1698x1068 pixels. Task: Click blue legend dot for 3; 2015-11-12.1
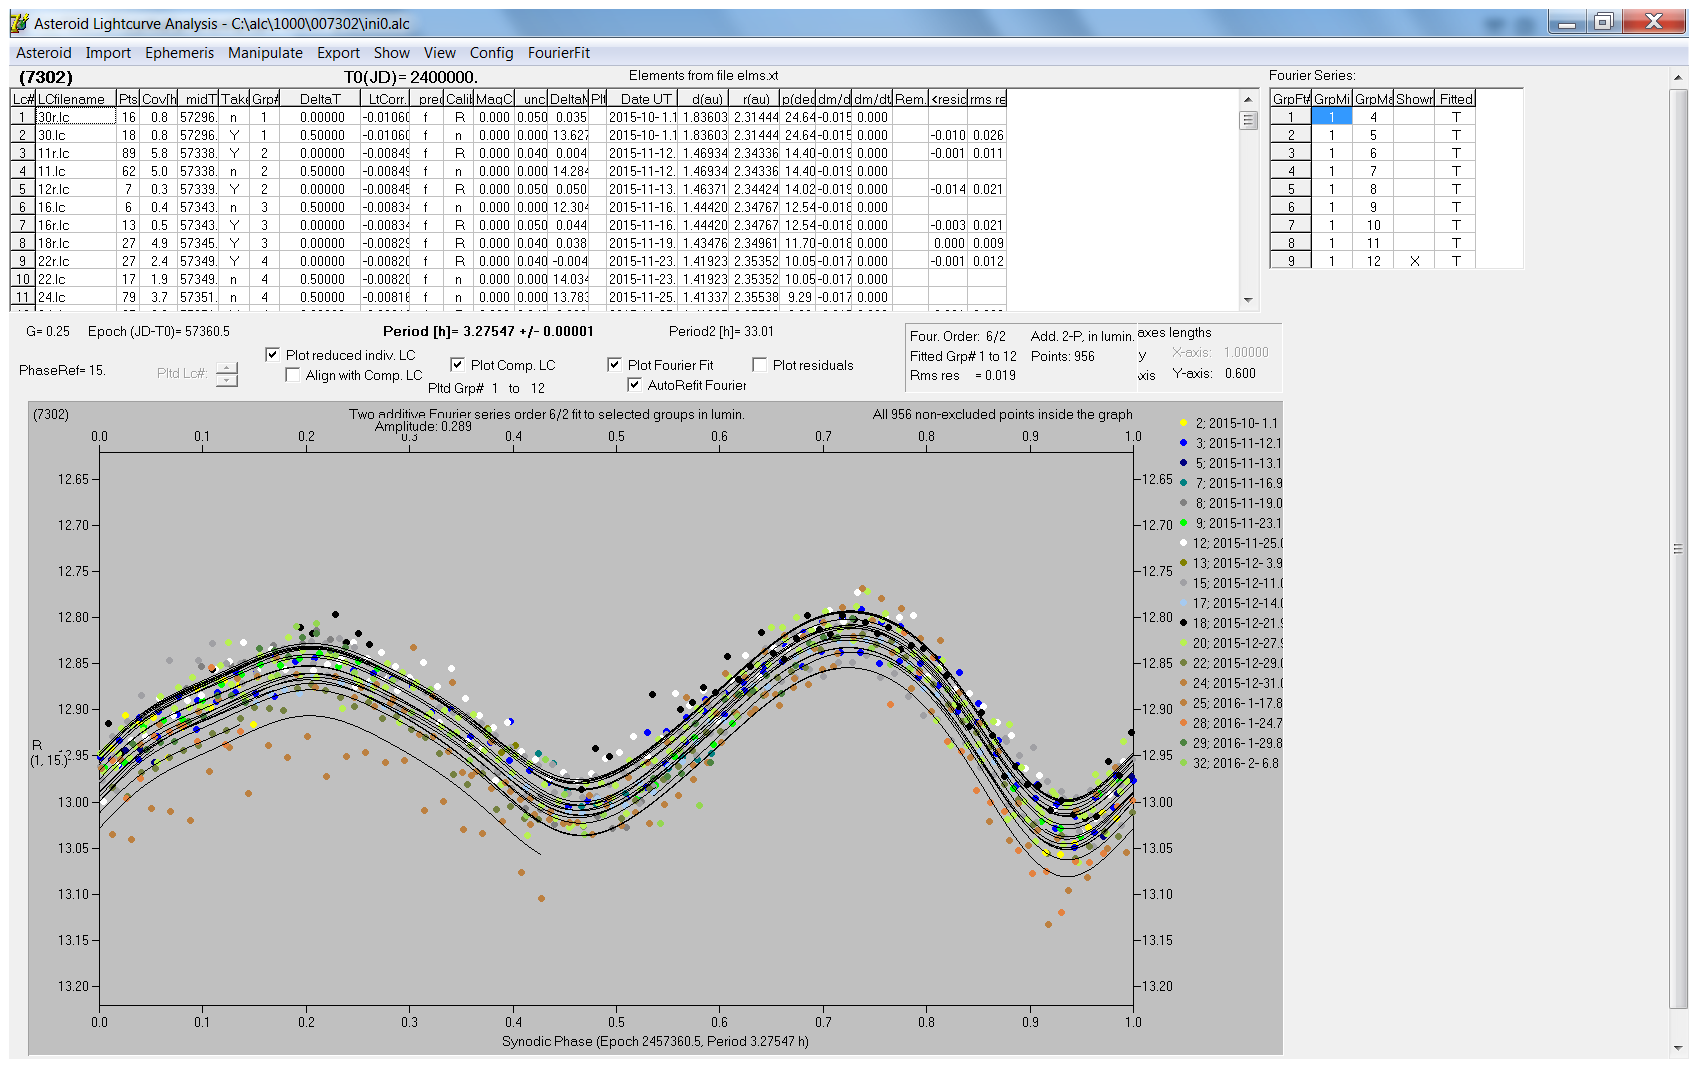point(1183,443)
